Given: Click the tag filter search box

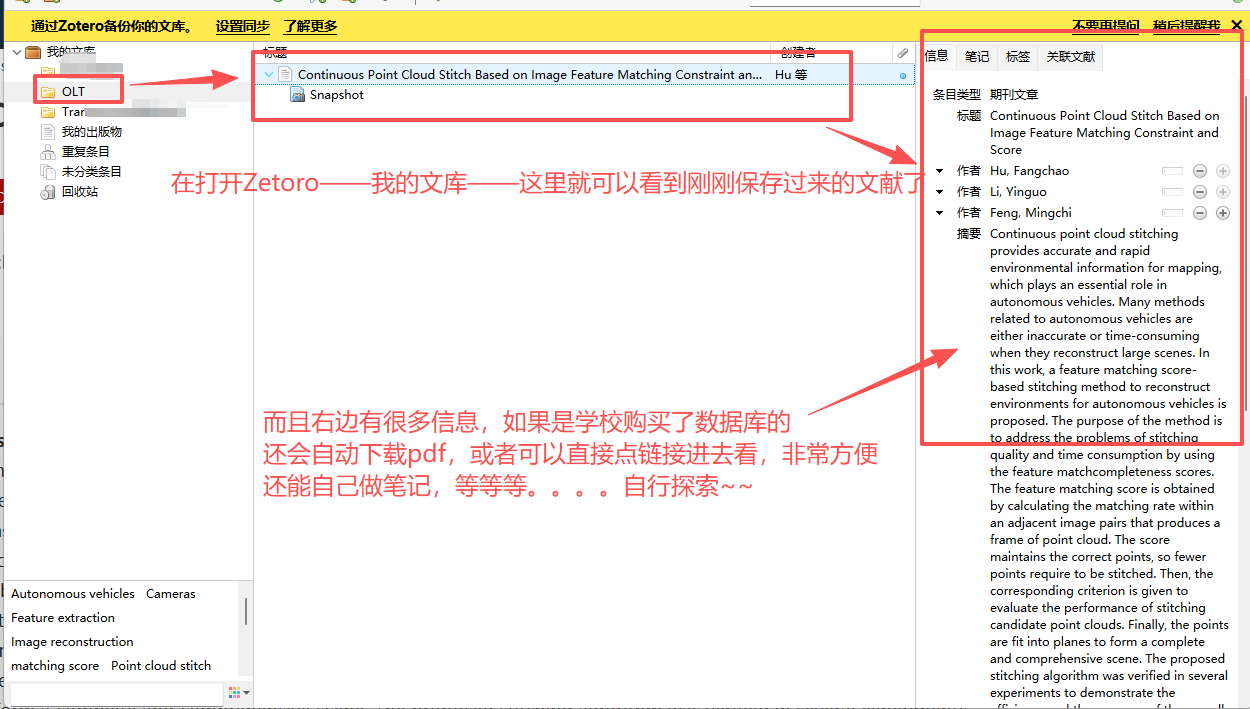Looking at the screenshot, I should pyautogui.click(x=116, y=693).
